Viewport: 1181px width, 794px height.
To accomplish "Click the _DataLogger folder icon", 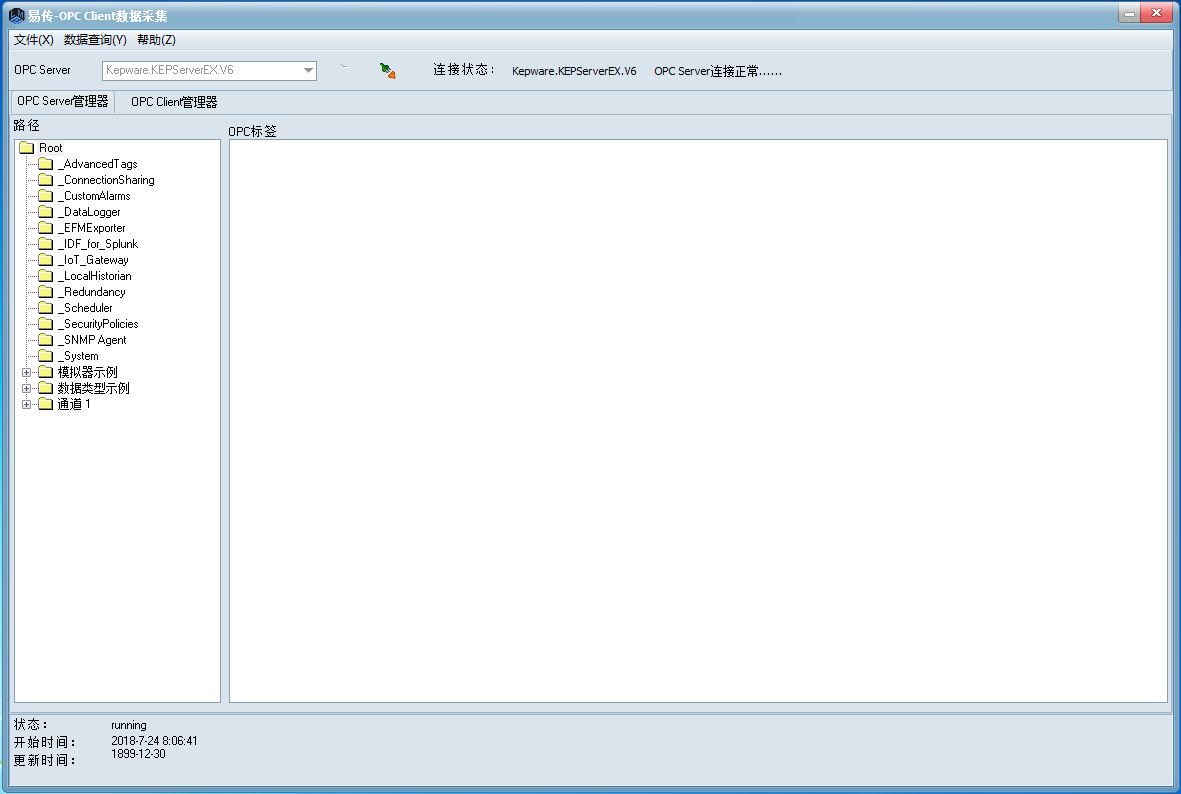I will click(45, 212).
